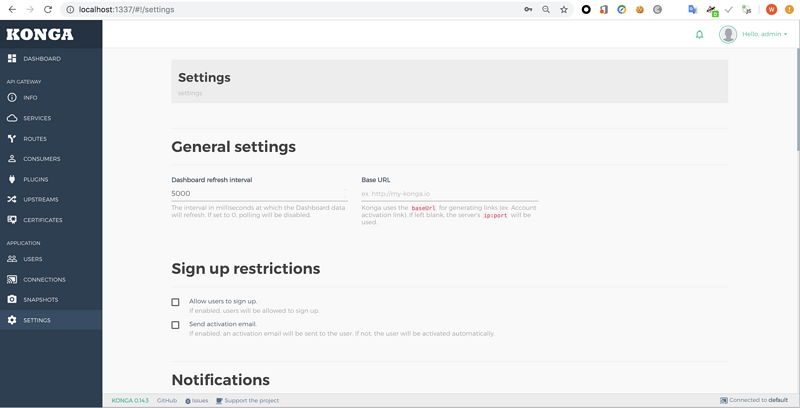Click the Upstreams shuffle icon
The image size is (800, 408).
tap(12, 200)
